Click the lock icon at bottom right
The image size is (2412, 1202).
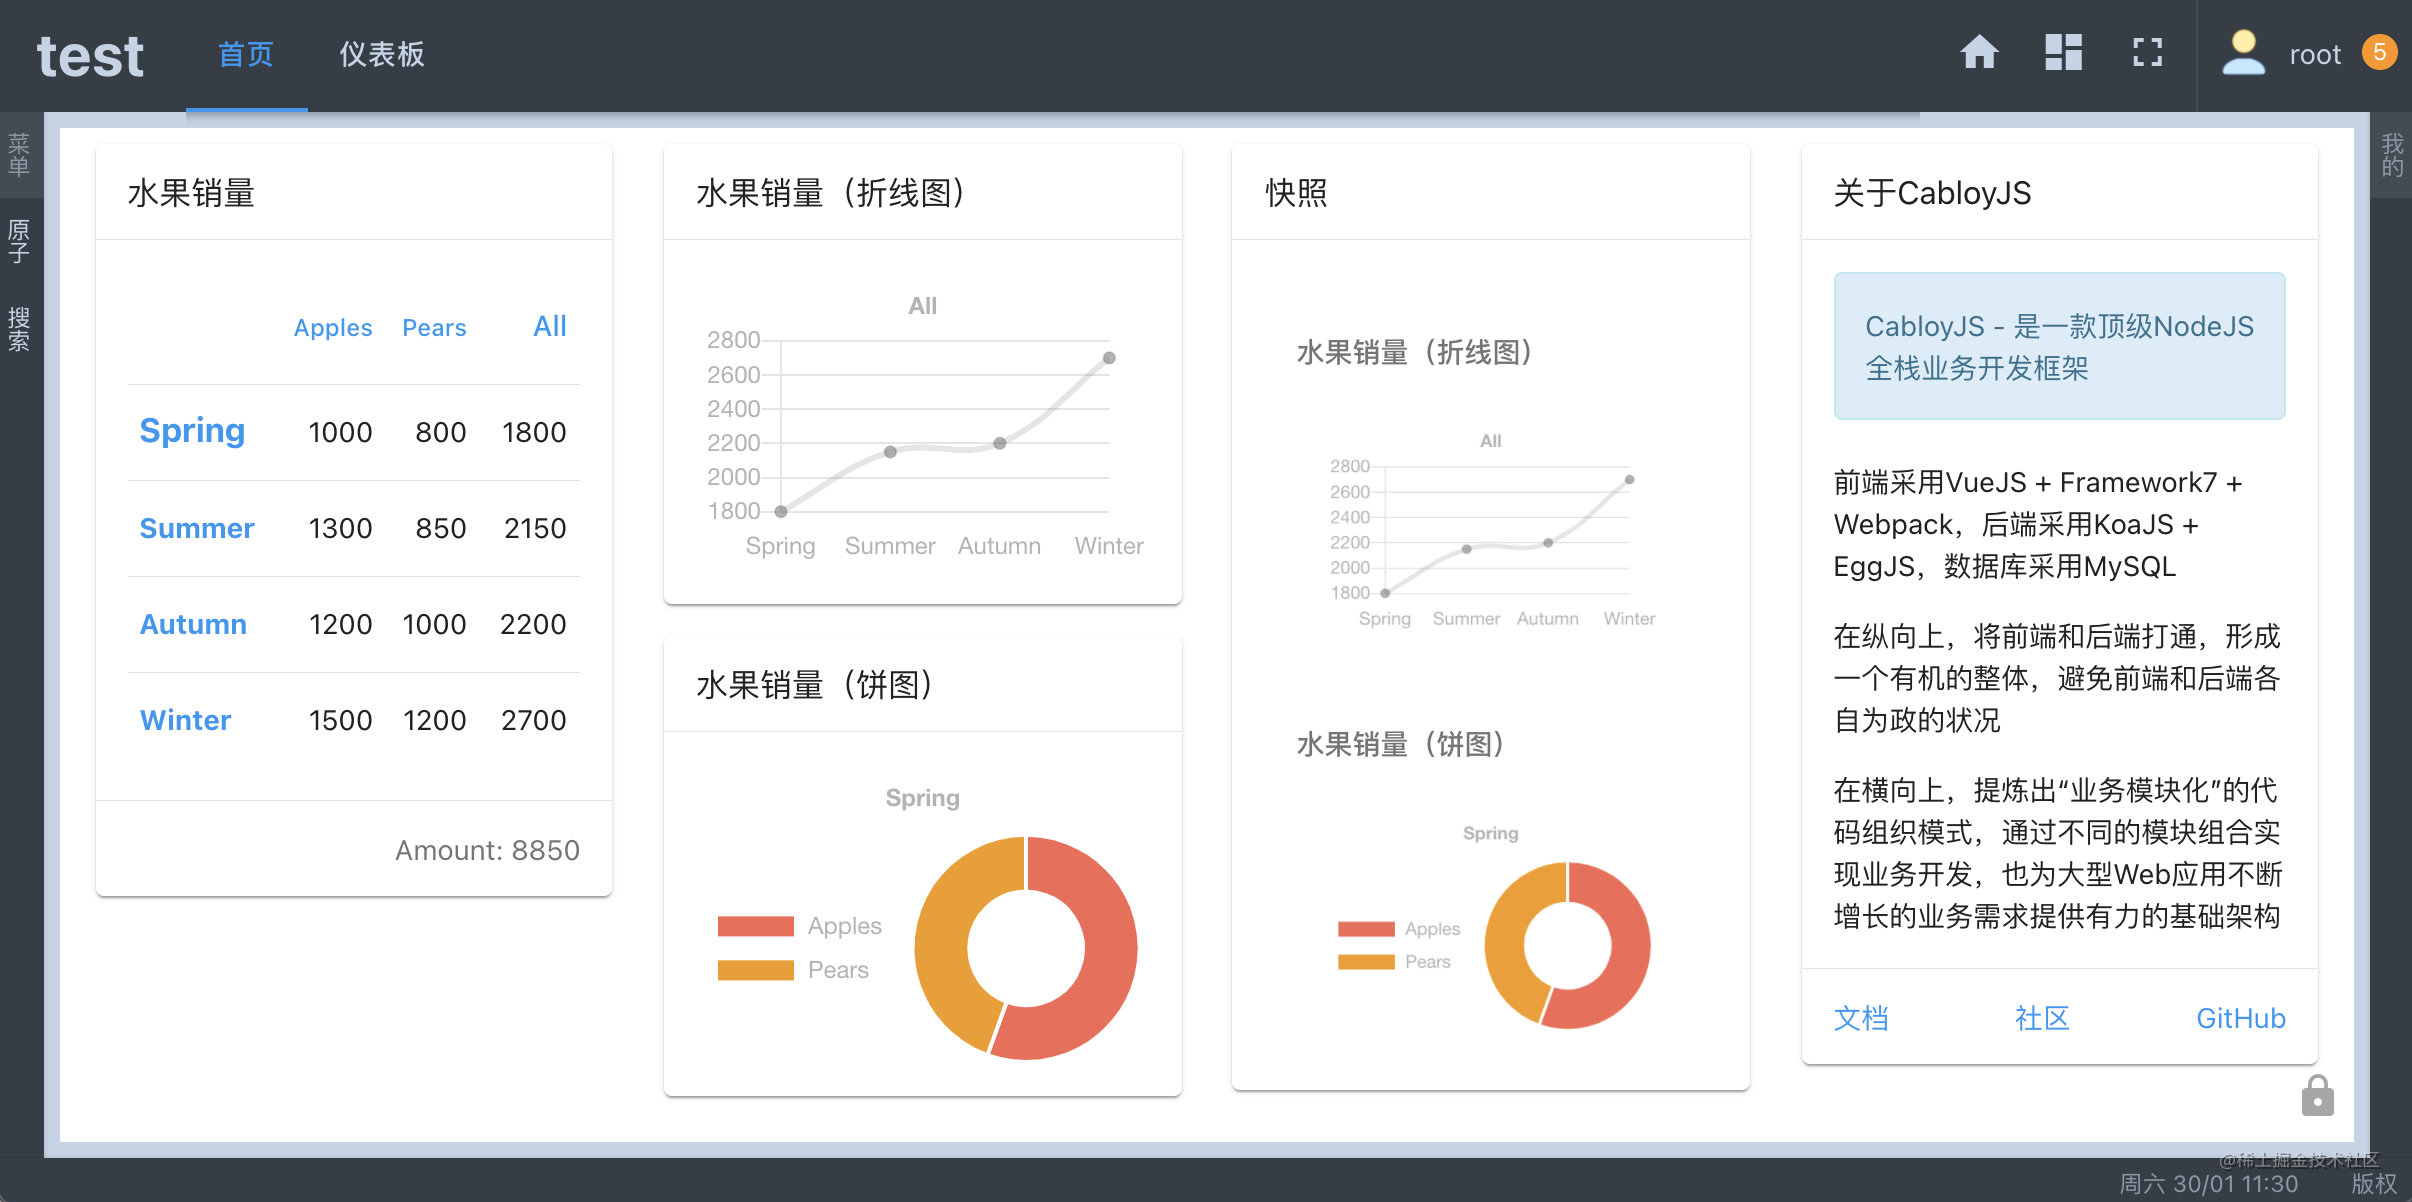(x=2318, y=1094)
